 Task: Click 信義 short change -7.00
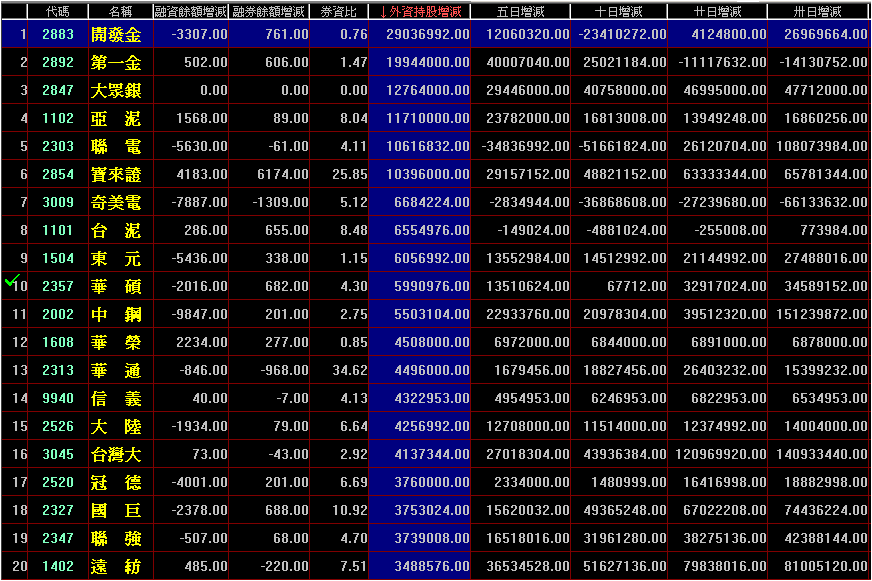click(293, 399)
